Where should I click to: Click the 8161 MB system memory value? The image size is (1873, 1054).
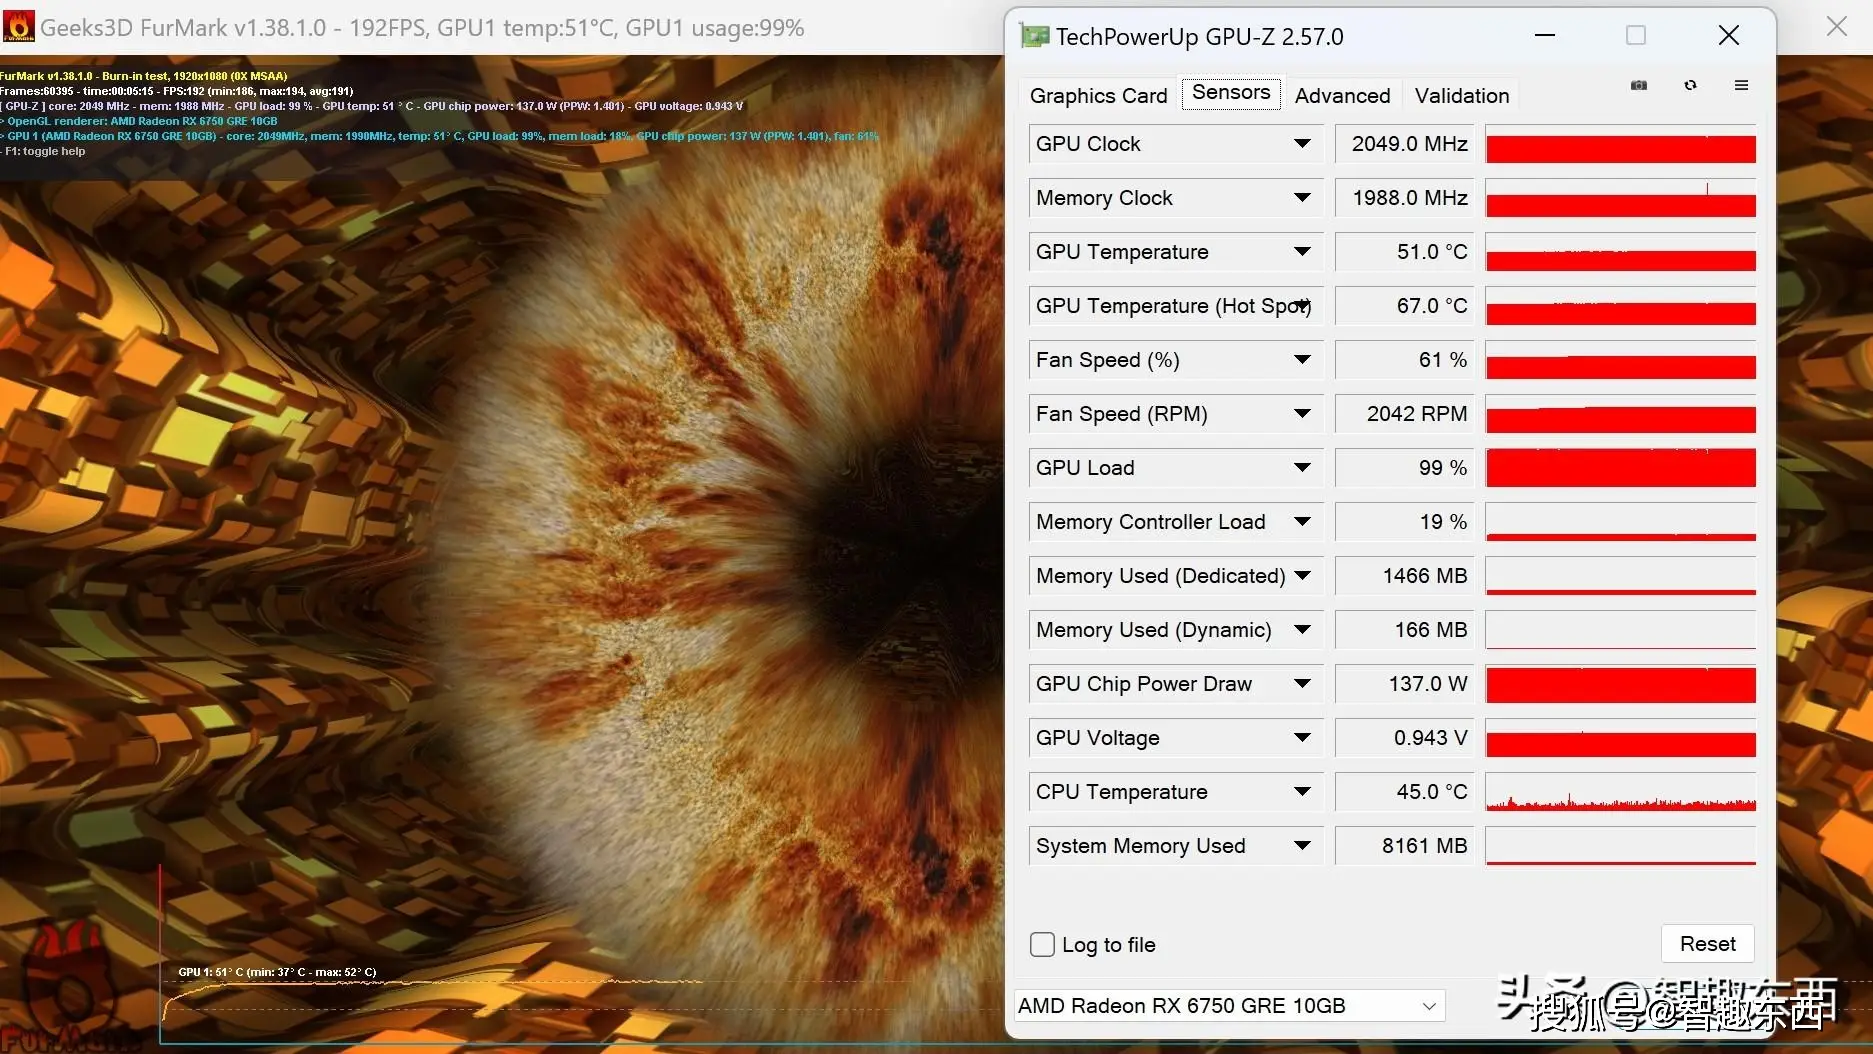click(1404, 846)
